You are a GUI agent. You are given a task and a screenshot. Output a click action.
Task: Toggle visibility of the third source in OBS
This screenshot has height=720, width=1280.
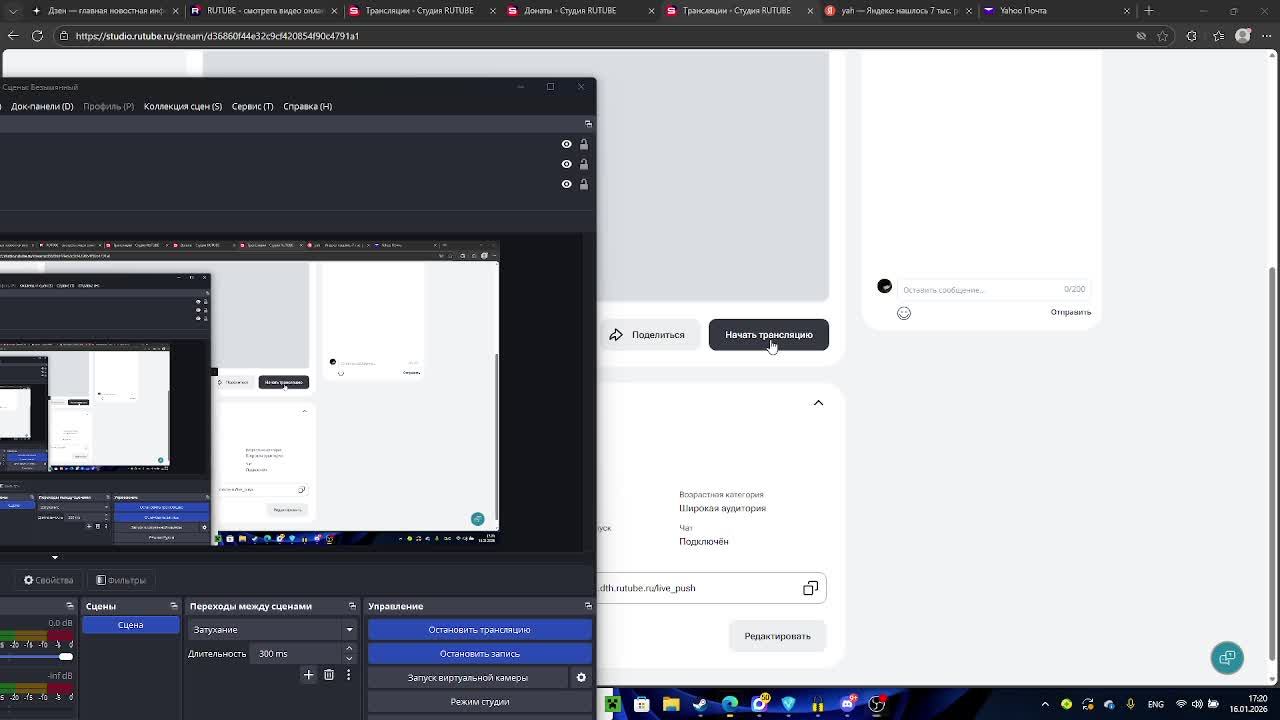566,184
